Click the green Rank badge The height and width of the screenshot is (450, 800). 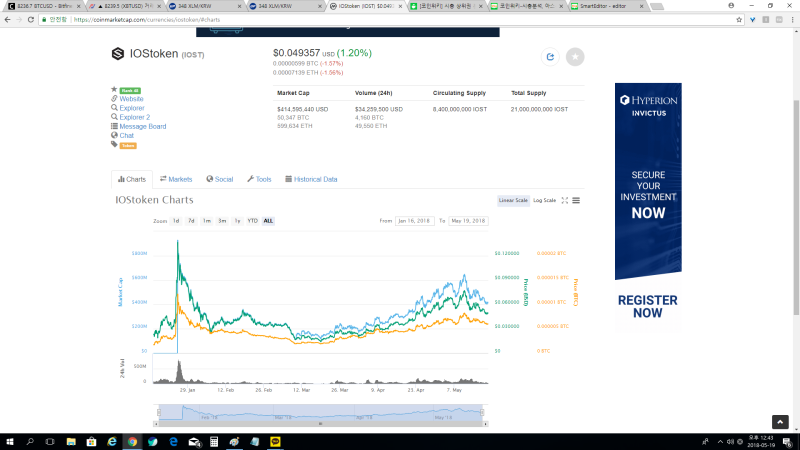(130, 90)
